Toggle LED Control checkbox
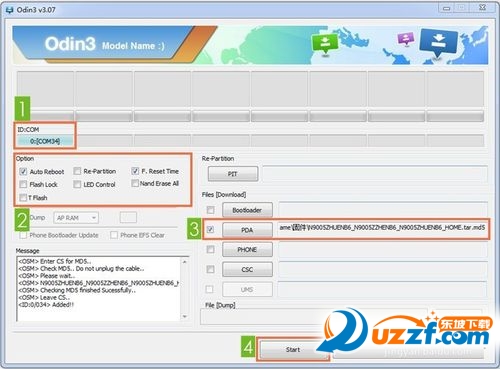500x369 pixels. point(77,184)
